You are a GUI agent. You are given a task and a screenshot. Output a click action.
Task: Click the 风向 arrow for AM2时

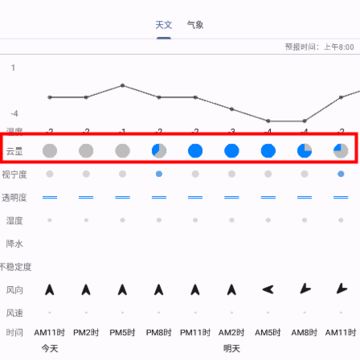pyautogui.click(x=232, y=290)
